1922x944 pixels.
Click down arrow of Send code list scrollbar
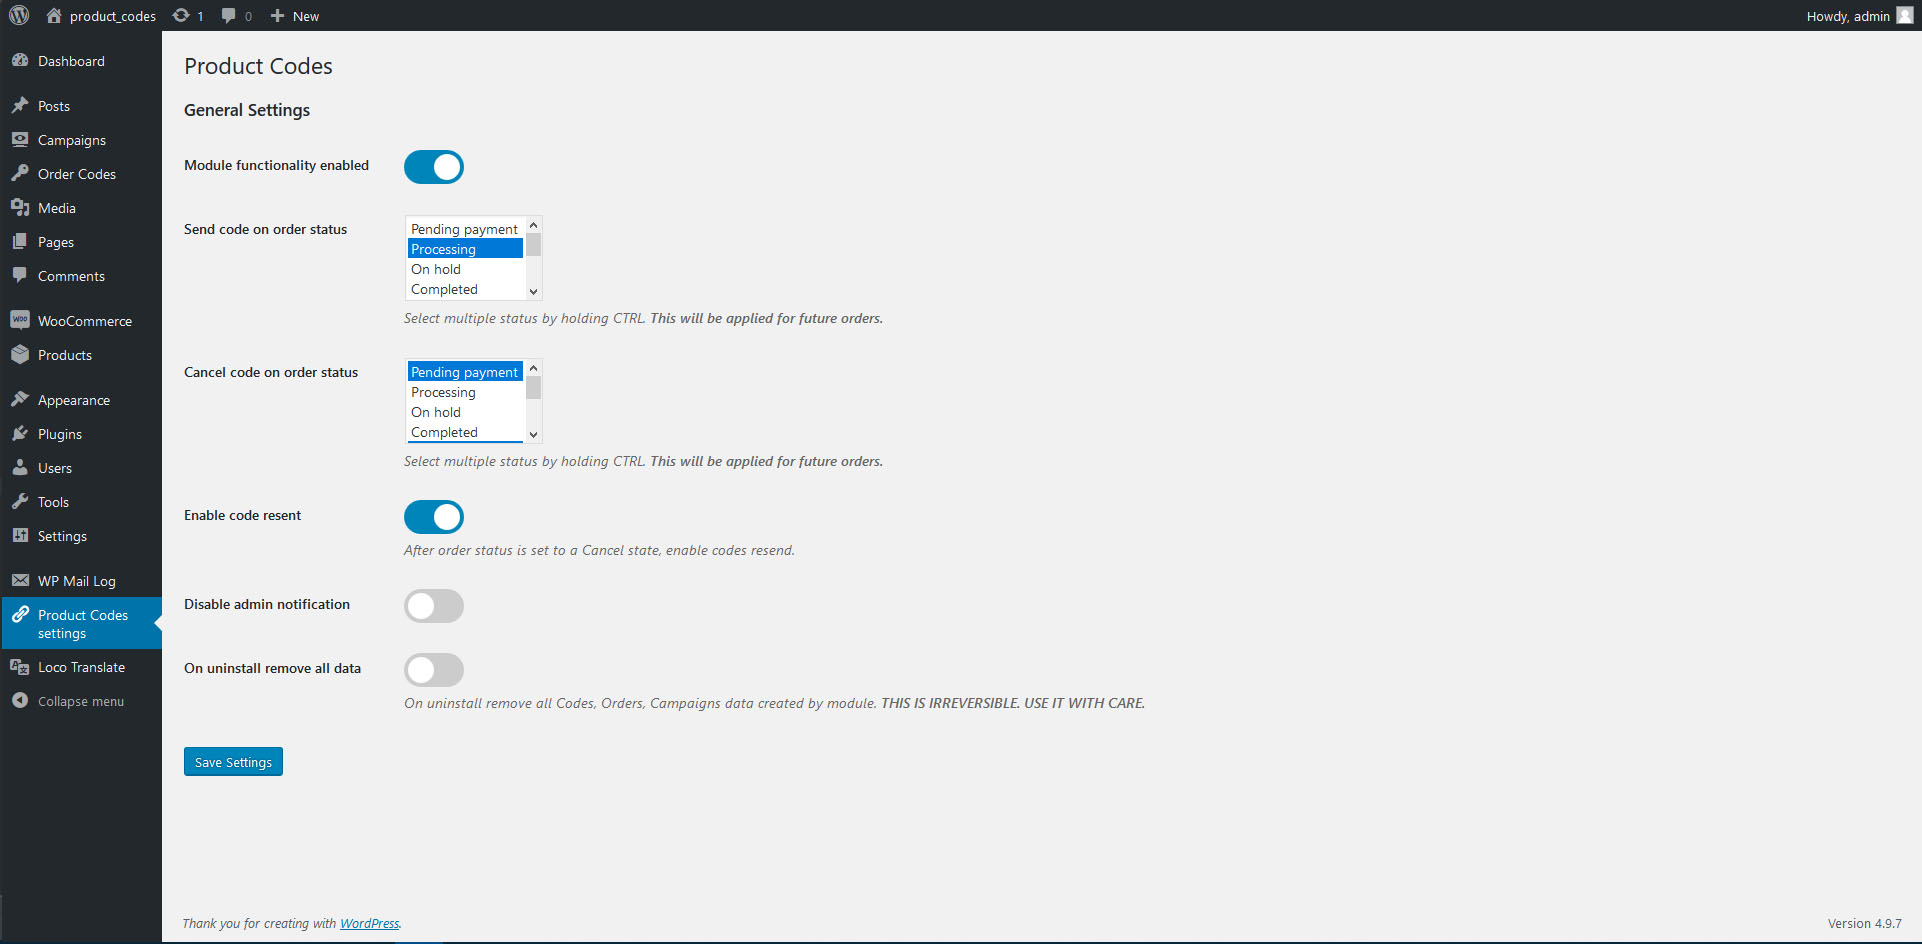pyautogui.click(x=533, y=291)
